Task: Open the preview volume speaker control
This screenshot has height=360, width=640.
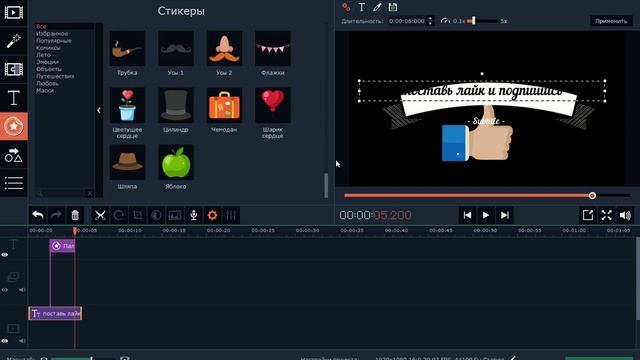Action: click(x=625, y=215)
